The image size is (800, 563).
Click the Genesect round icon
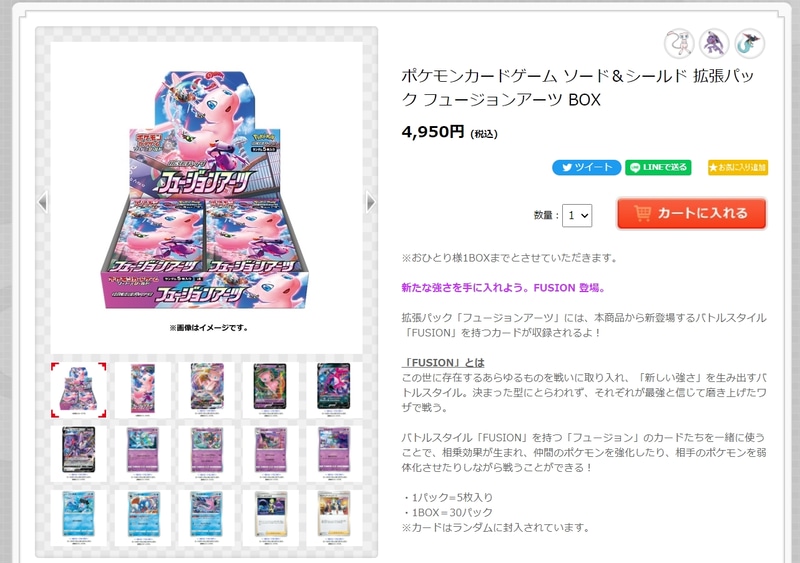pyautogui.click(x=714, y=43)
